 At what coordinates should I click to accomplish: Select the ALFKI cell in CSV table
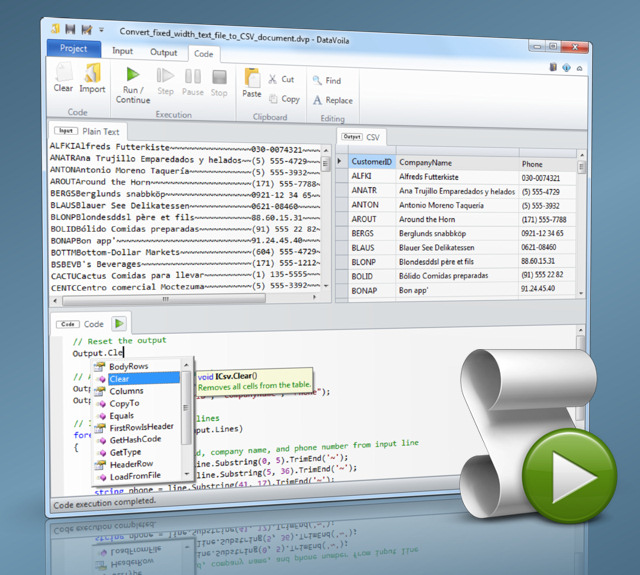click(x=371, y=176)
